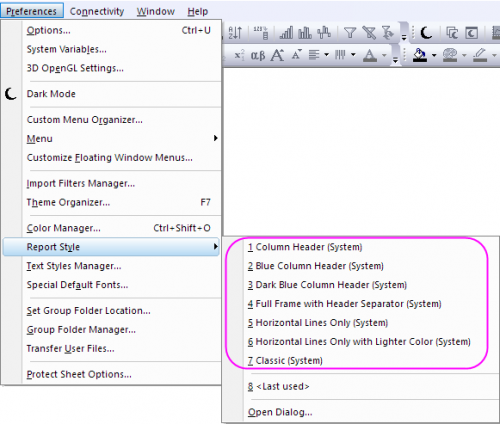Click the duplicate windows dark mode icon
Screen dimensions: 500x424
(x=452, y=33)
